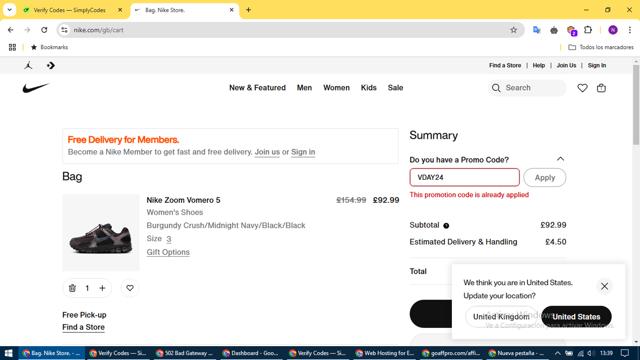Open the Men menu

pos(304,88)
